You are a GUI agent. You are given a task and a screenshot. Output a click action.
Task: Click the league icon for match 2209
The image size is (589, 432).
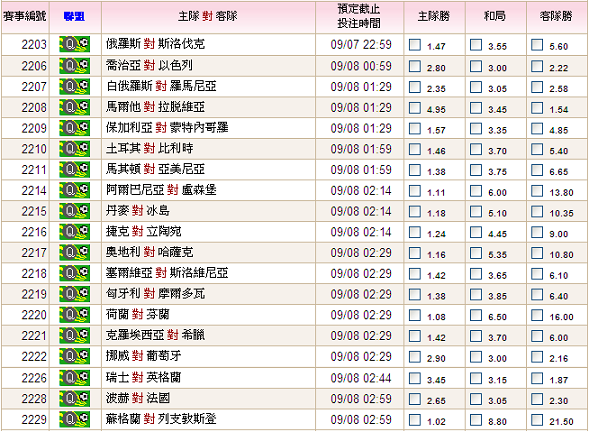tap(74, 128)
